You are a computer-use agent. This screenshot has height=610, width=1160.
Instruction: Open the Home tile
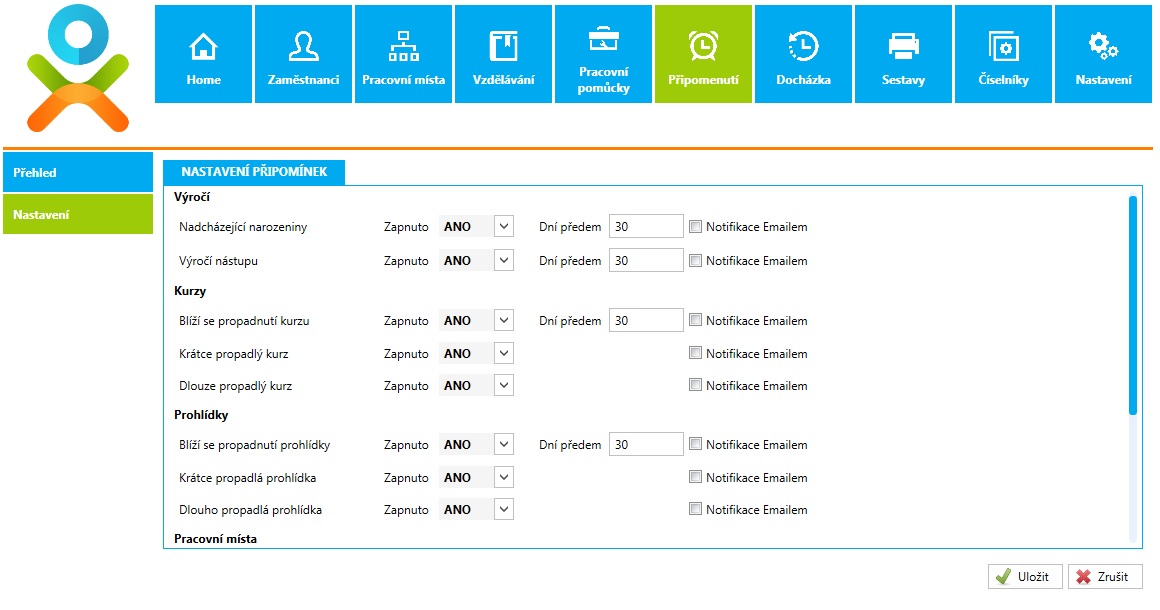pyautogui.click(x=203, y=54)
